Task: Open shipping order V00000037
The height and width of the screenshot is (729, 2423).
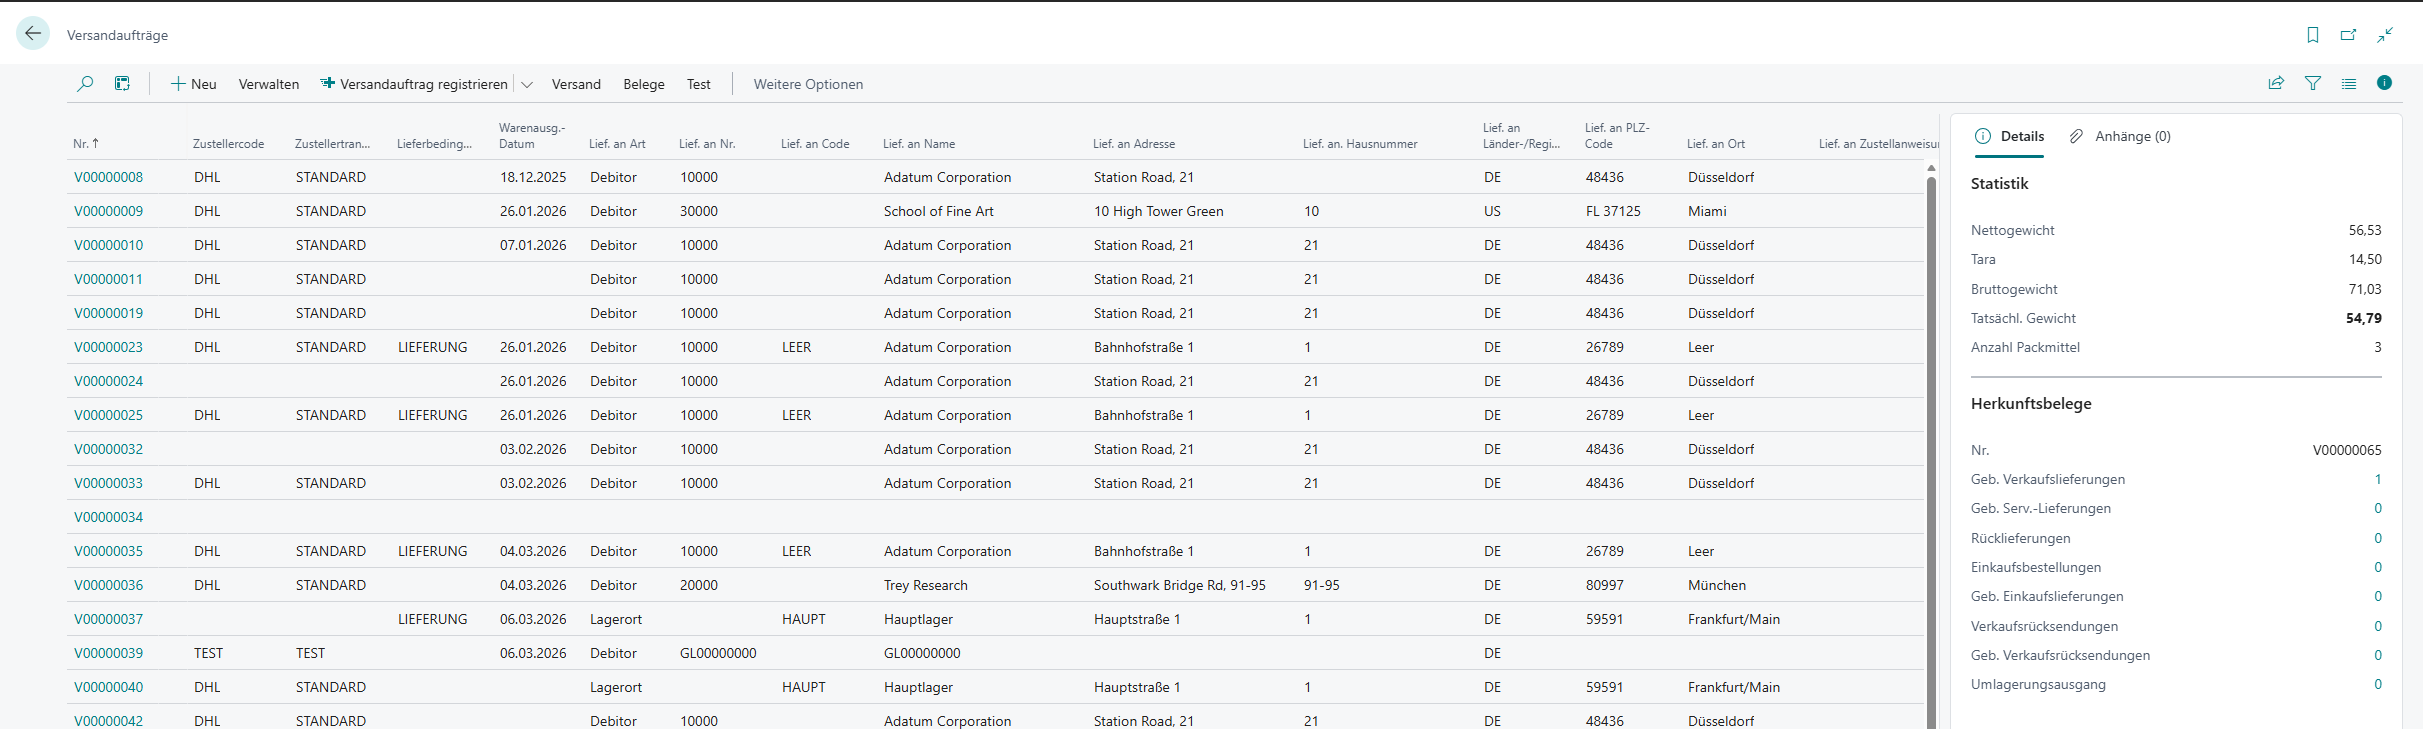Action: 108,619
